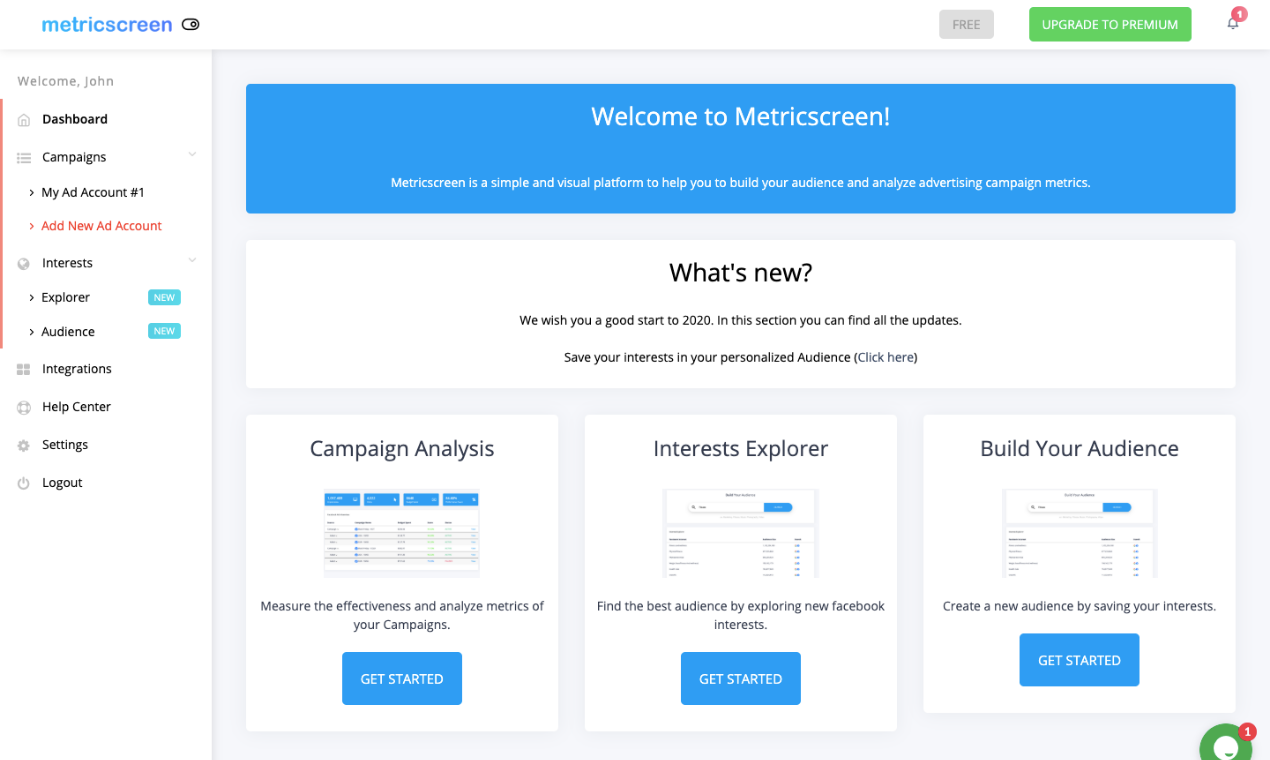Image resolution: width=1270 pixels, height=760 pixels.
Task: Click UPGRADE TO PREMIUM
Action: tap(1110, 24)
